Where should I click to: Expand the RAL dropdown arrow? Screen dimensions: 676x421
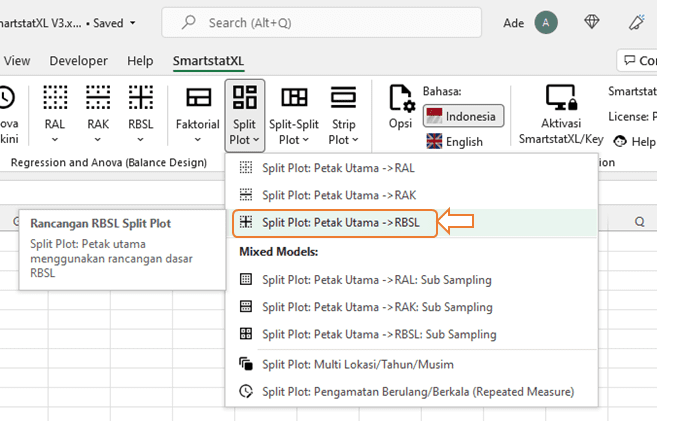[x=55, y=140]
